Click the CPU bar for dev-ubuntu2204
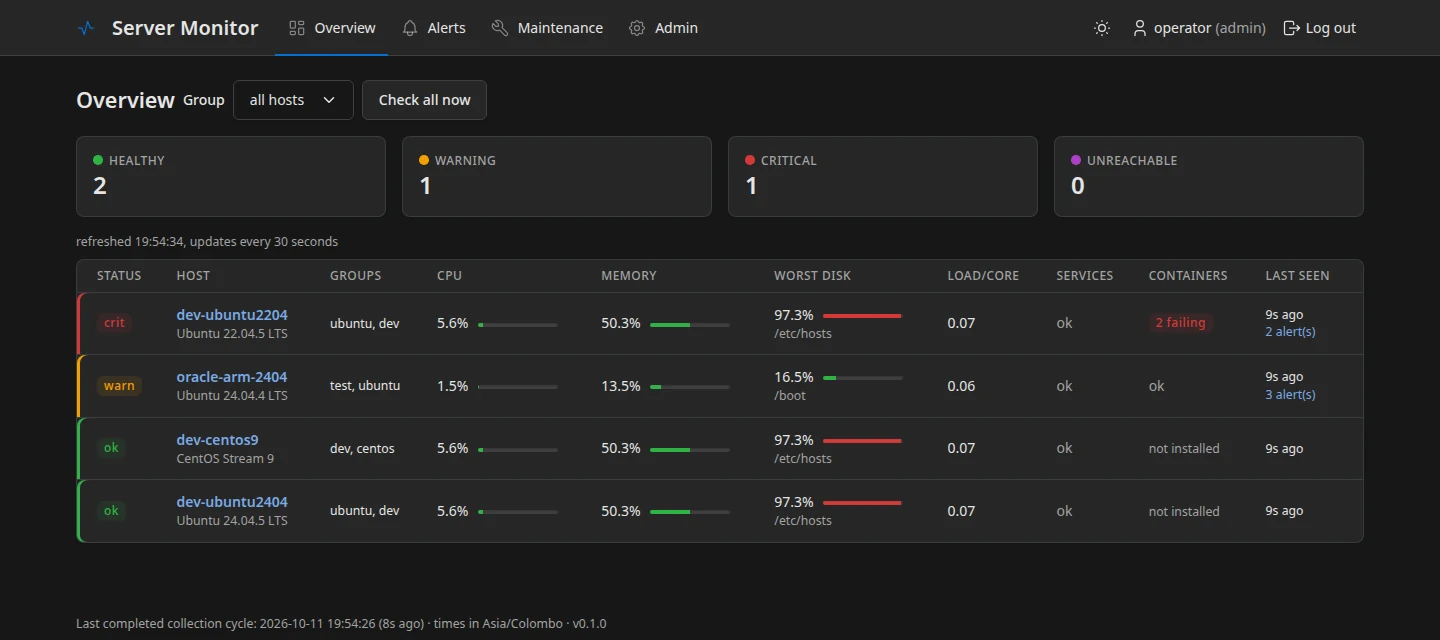Image resolution: width=1440 pixels, height=640 pixels. pos(518,324)
